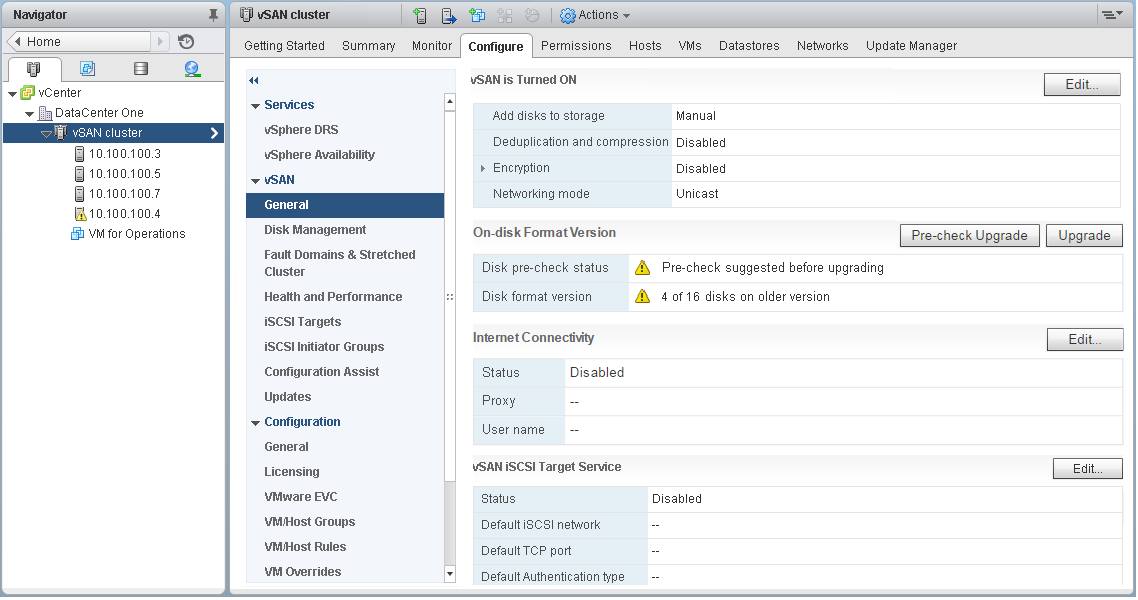This screenshot has width=1138, height=600.
Task: Collapse the Configuration section
Action: [x=255, y=423]
